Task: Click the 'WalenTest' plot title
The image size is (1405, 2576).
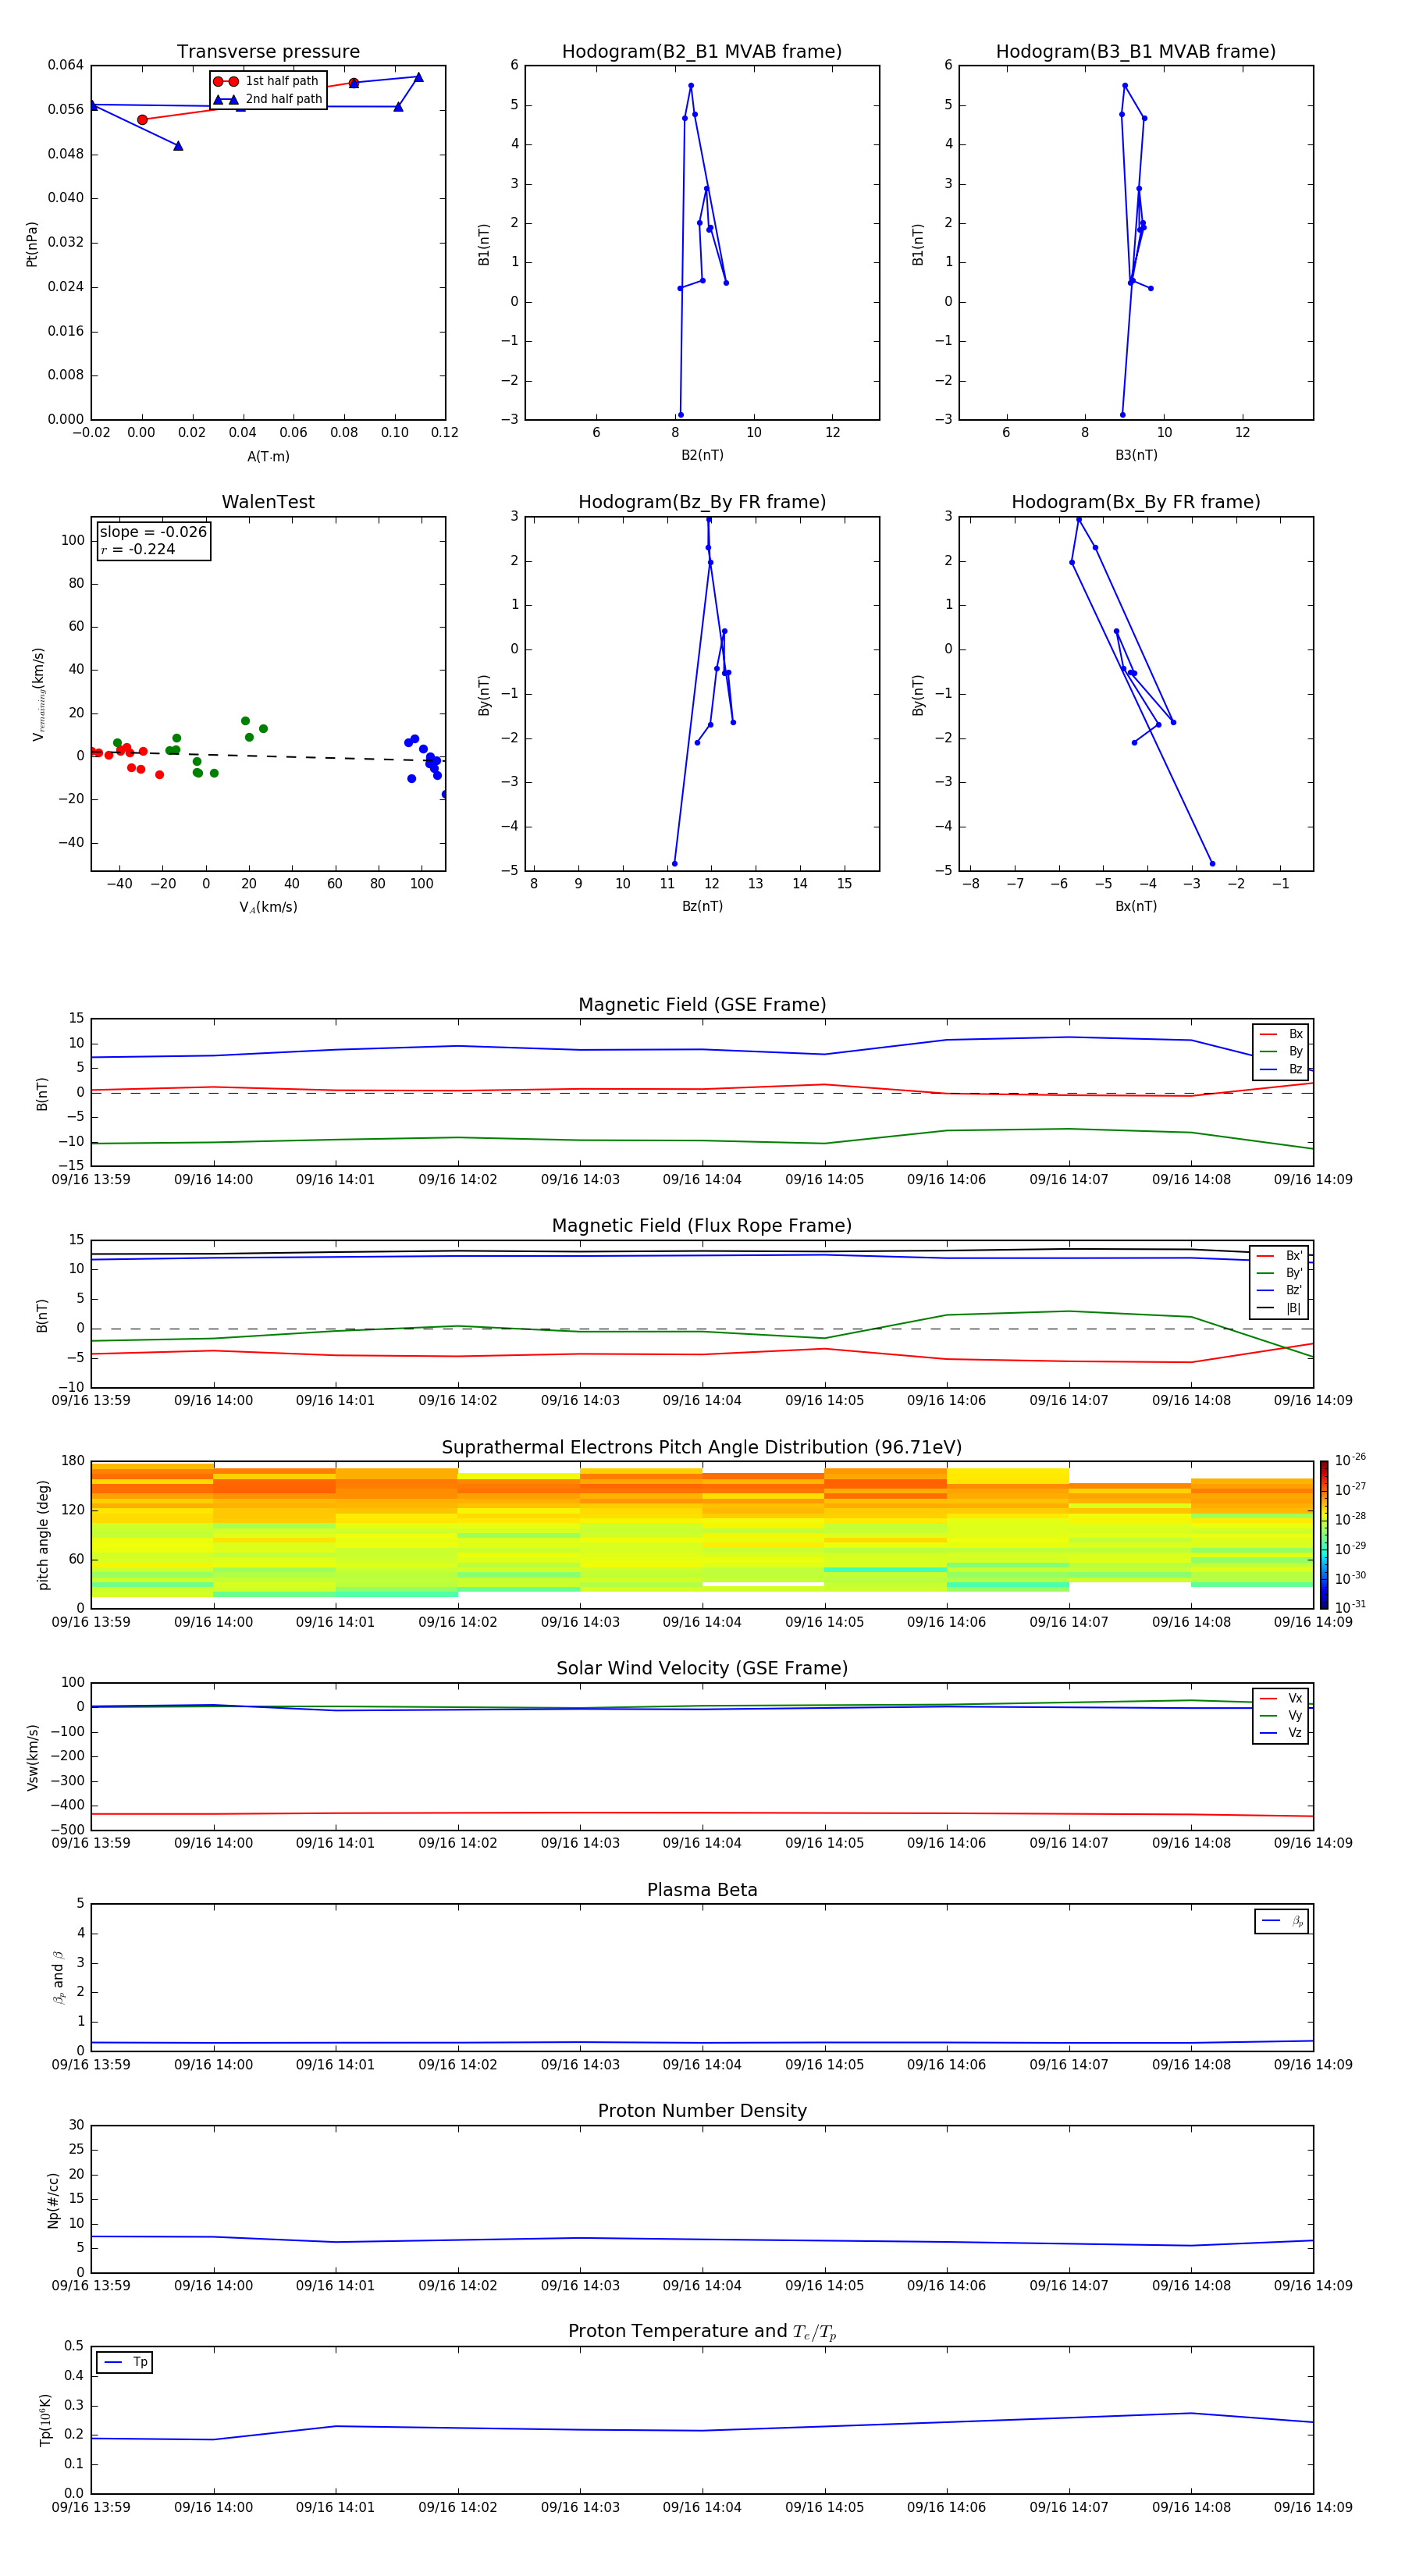Action: click(268, 502)
